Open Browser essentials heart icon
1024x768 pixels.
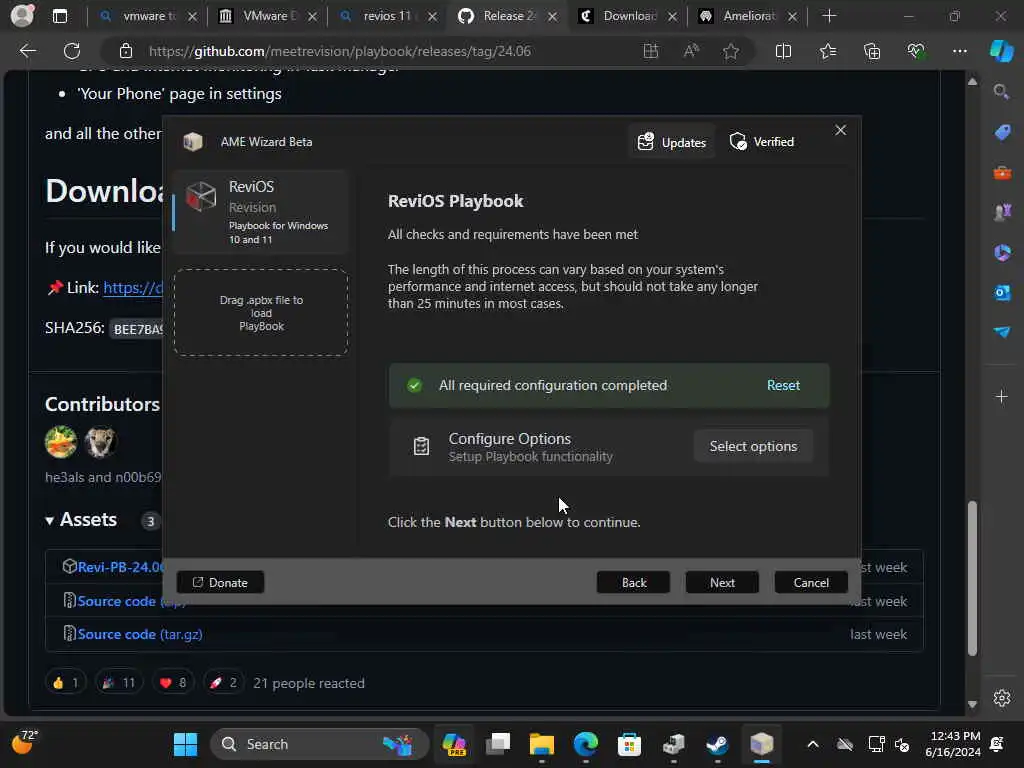click(916, 51)
